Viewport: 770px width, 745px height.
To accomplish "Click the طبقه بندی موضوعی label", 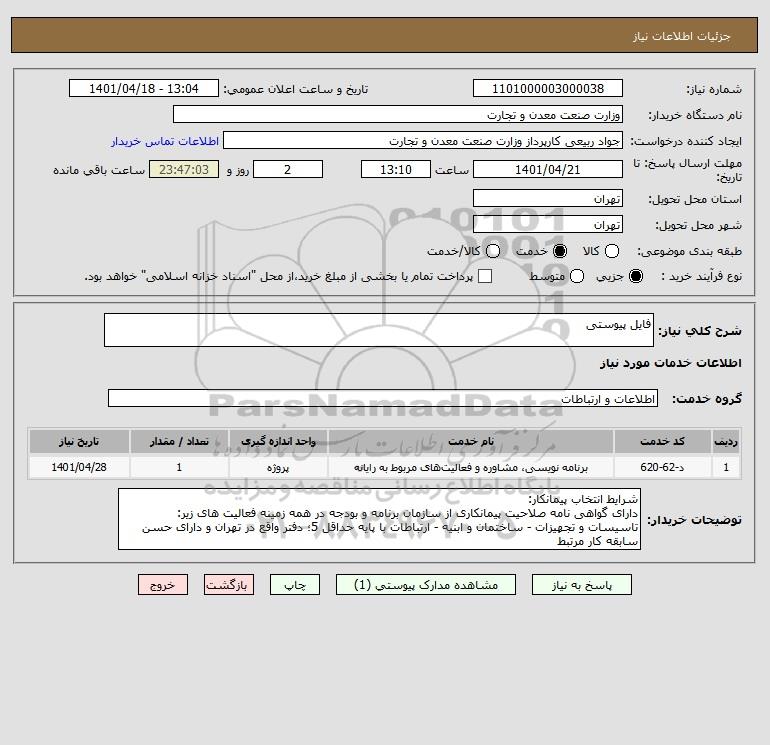I will pos(689,251).
